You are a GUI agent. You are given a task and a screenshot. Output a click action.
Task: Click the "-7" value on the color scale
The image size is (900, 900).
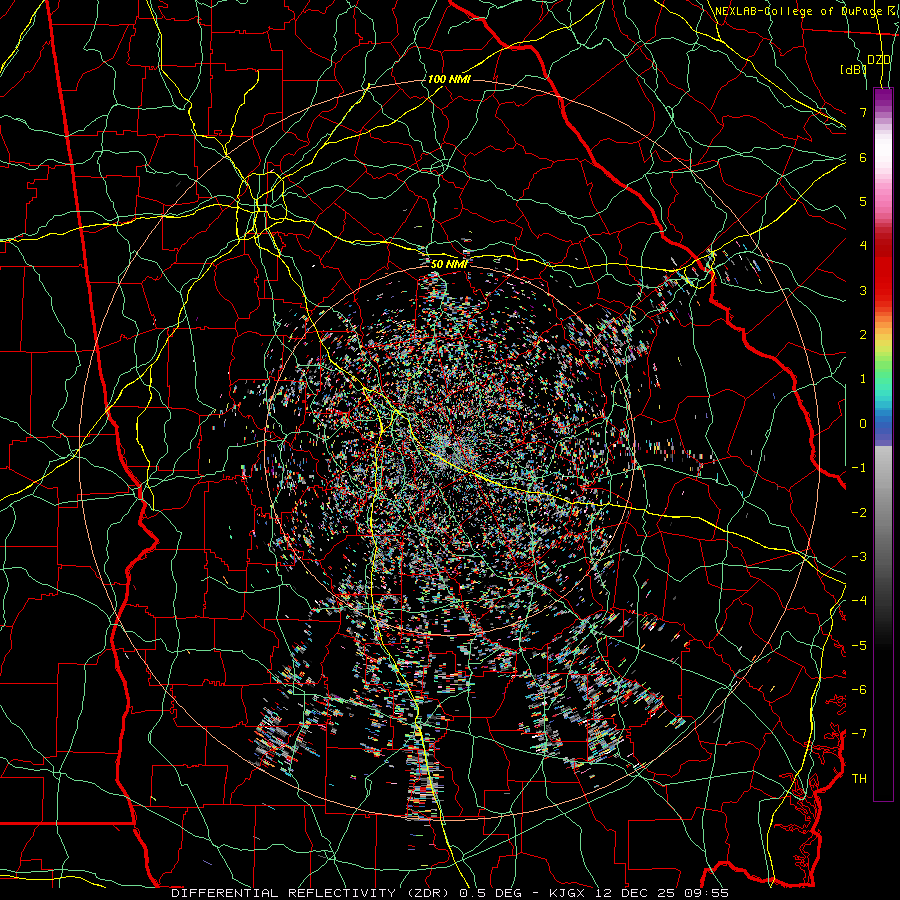pyautogui.click(x=859, y=734)
